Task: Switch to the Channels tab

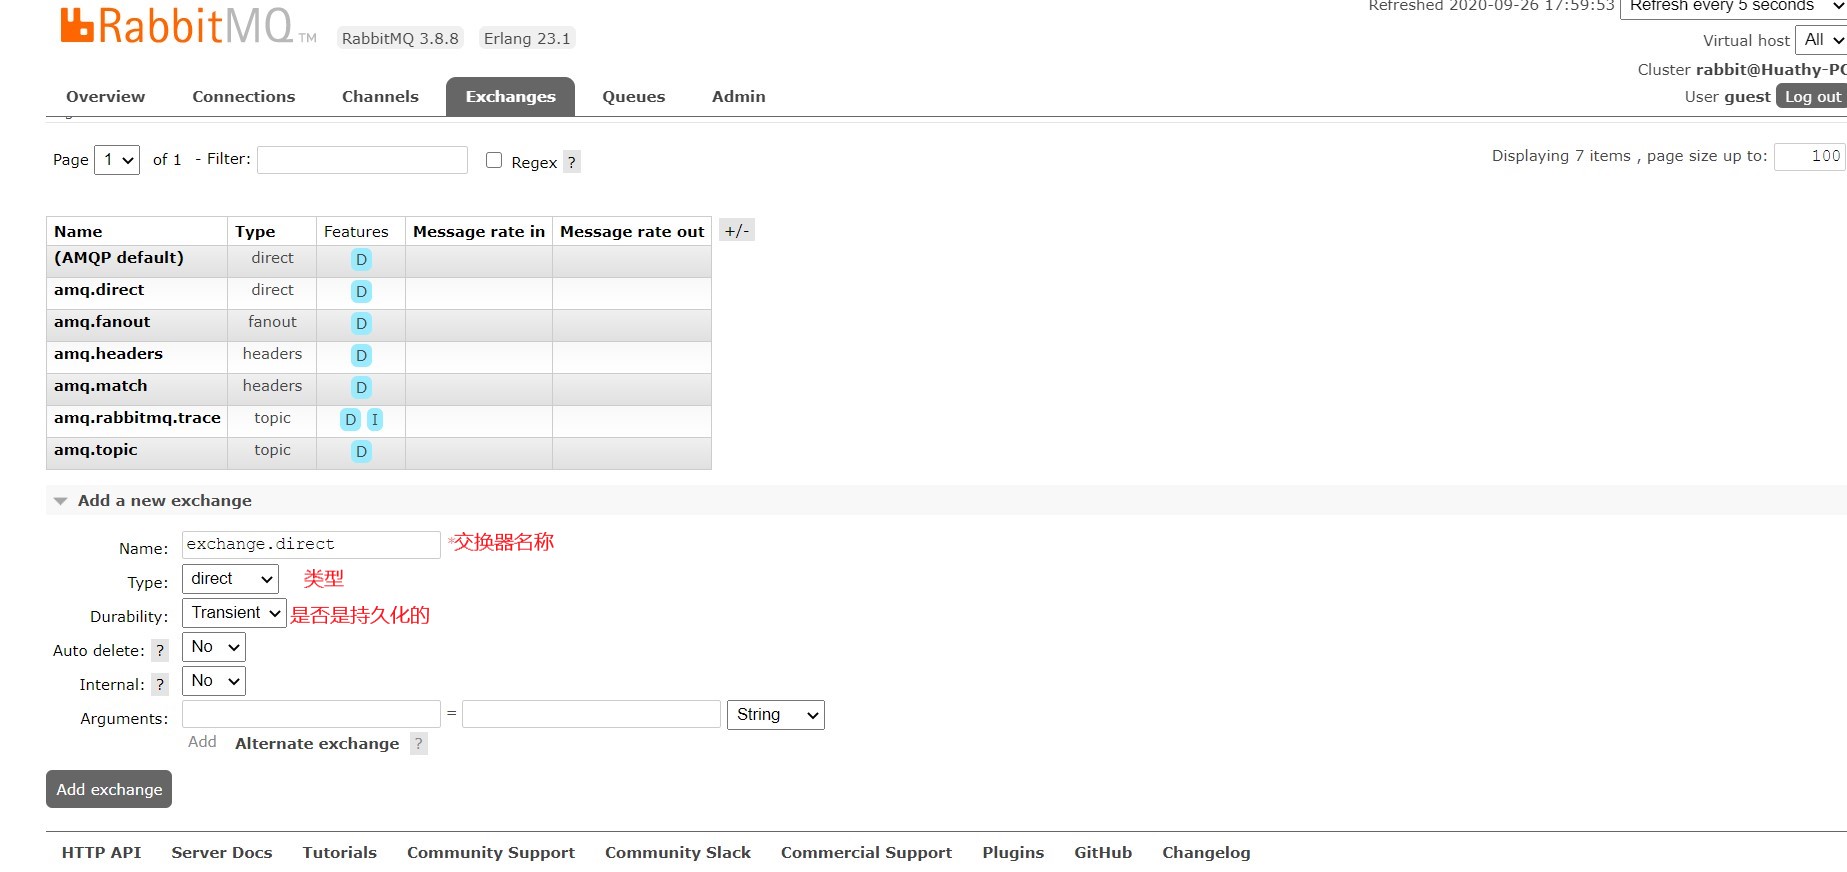Action: 380,97
